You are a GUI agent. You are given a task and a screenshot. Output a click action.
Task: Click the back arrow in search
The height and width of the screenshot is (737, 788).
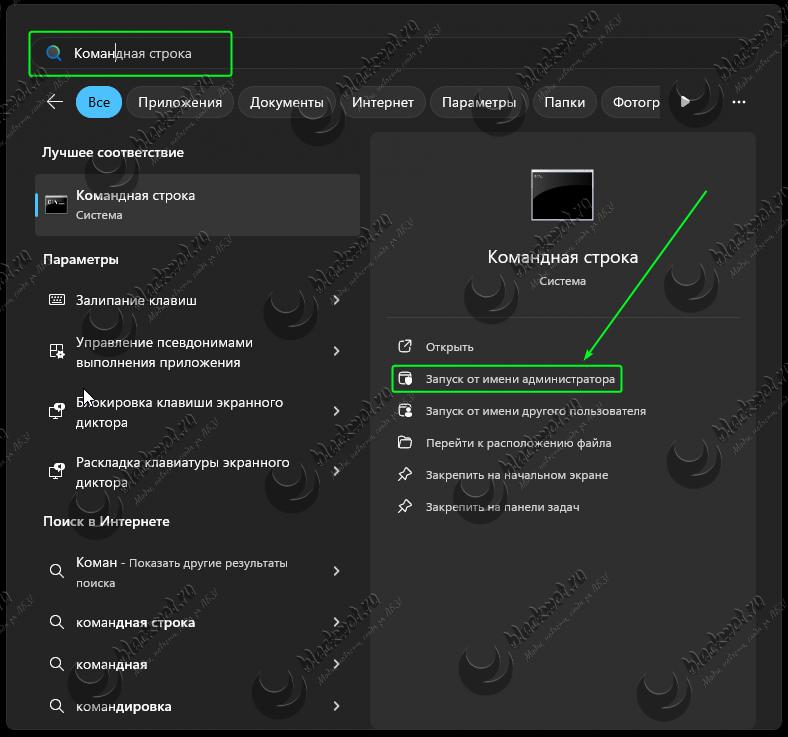point(55,102)
